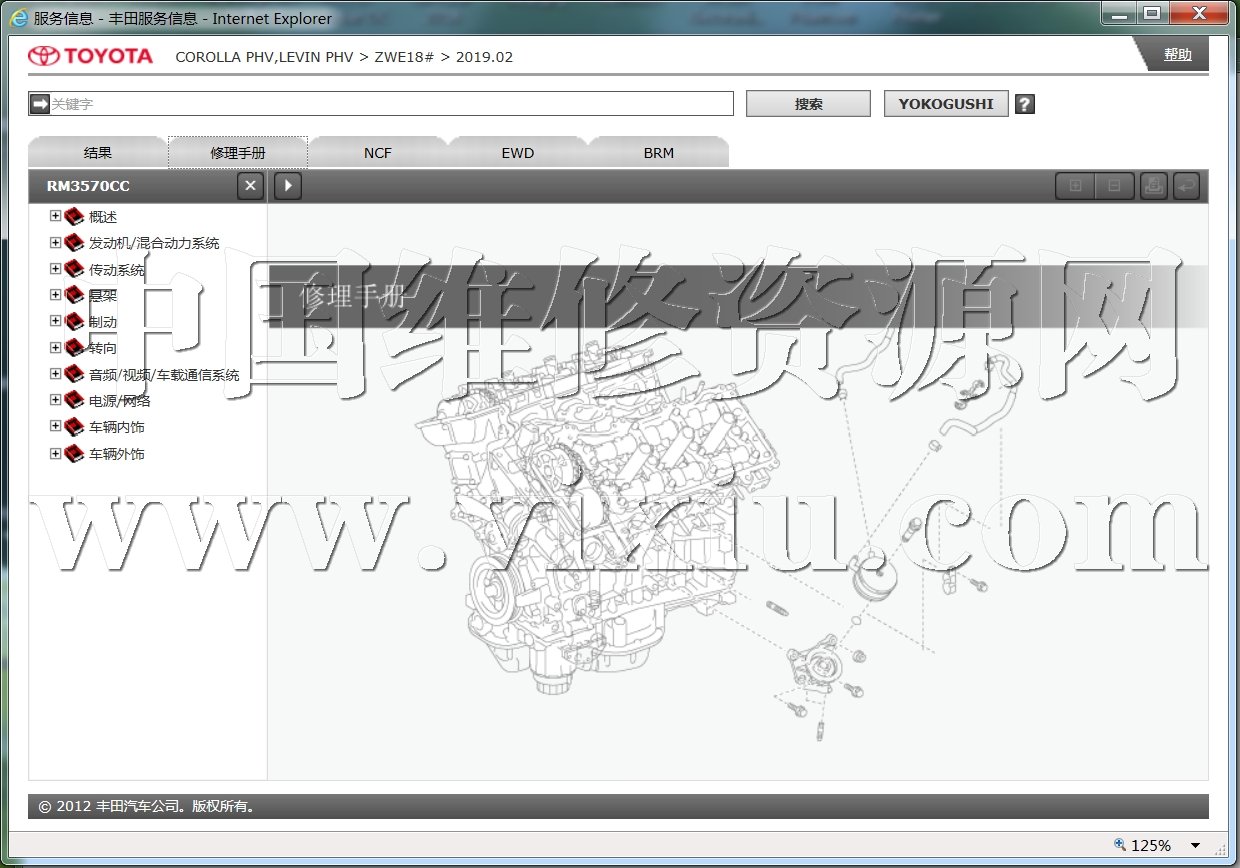The image size is (1240, 868).
Task: Click the question mark help icon
Action: pos(1024,104)
